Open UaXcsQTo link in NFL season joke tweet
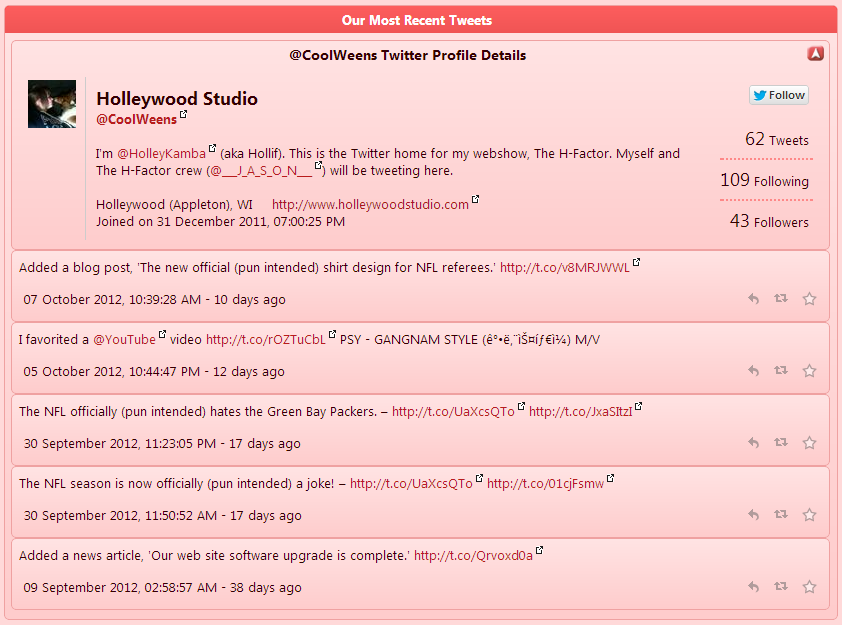 tap(411, 484)
